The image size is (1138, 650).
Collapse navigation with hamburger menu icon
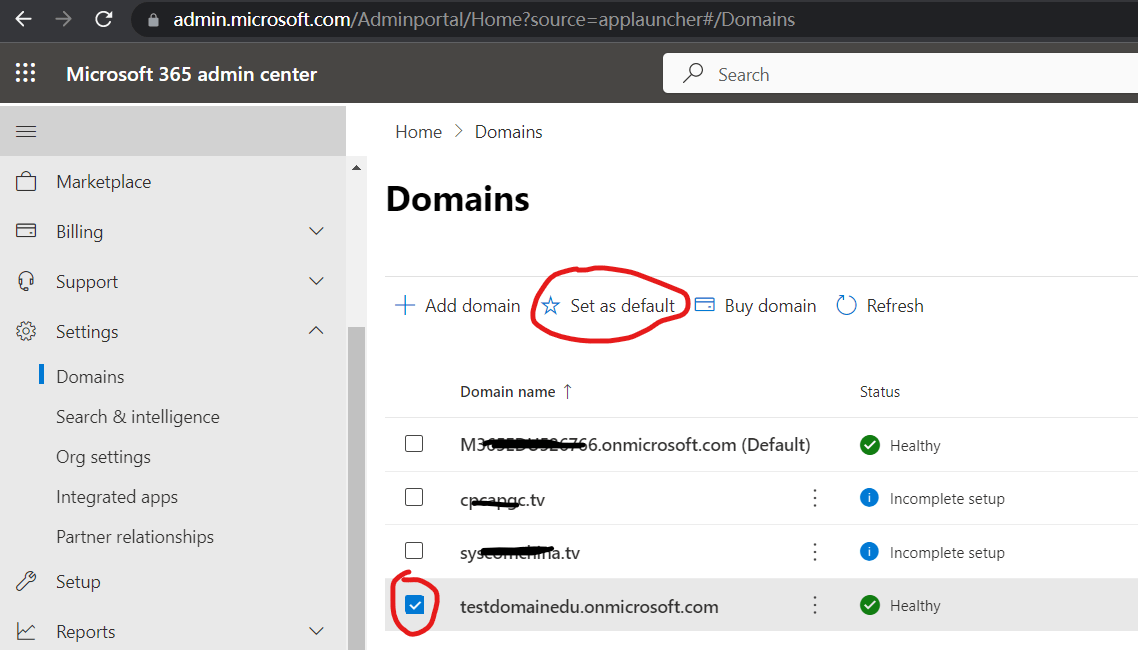pos(26,131)
